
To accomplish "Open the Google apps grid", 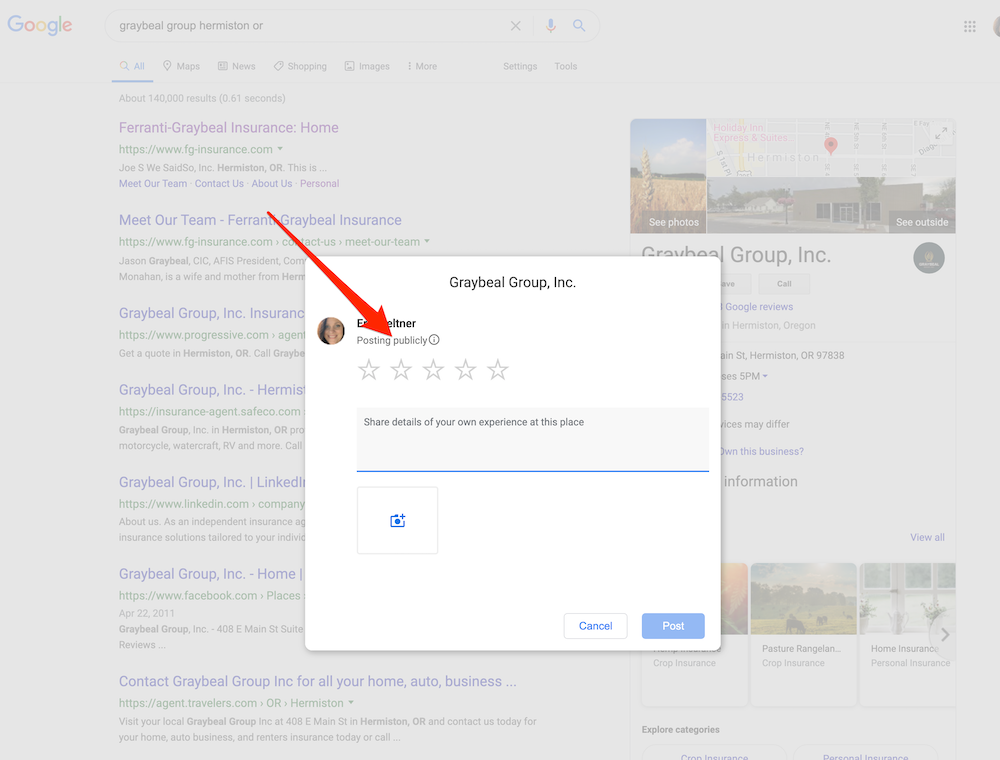I will click(x=969, y=26).
